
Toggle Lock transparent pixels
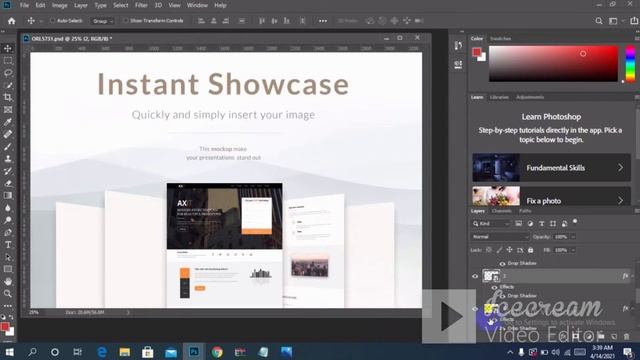(489, 250)
